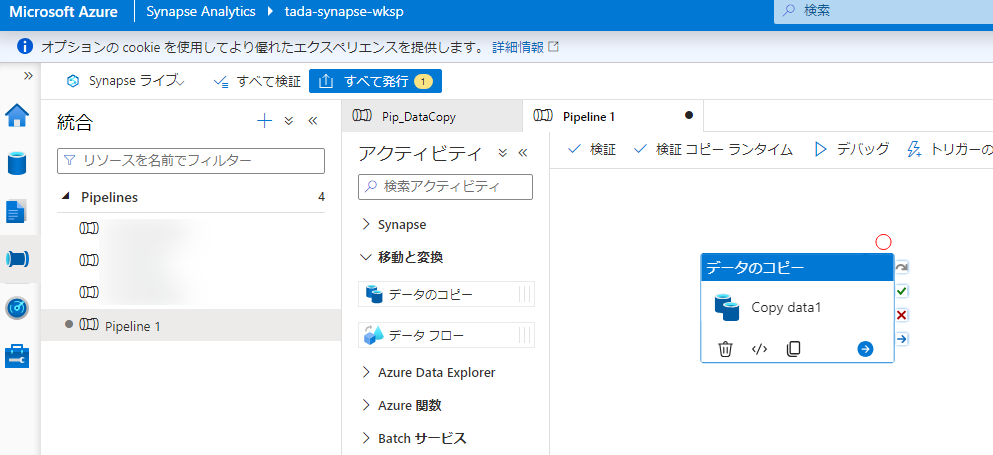993x455 pixels.
Task: Click blue arrow on Copy data1
Action: pos(865,349)
